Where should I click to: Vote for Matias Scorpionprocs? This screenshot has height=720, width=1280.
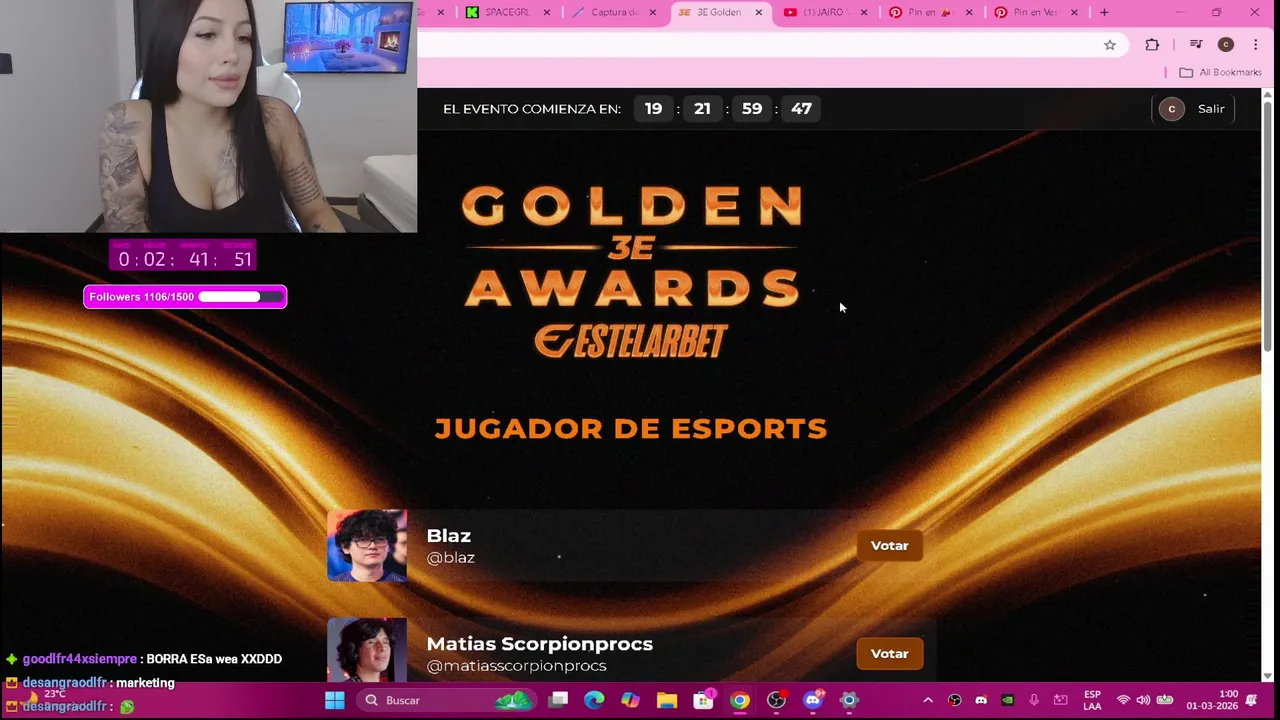pos(889,654)
